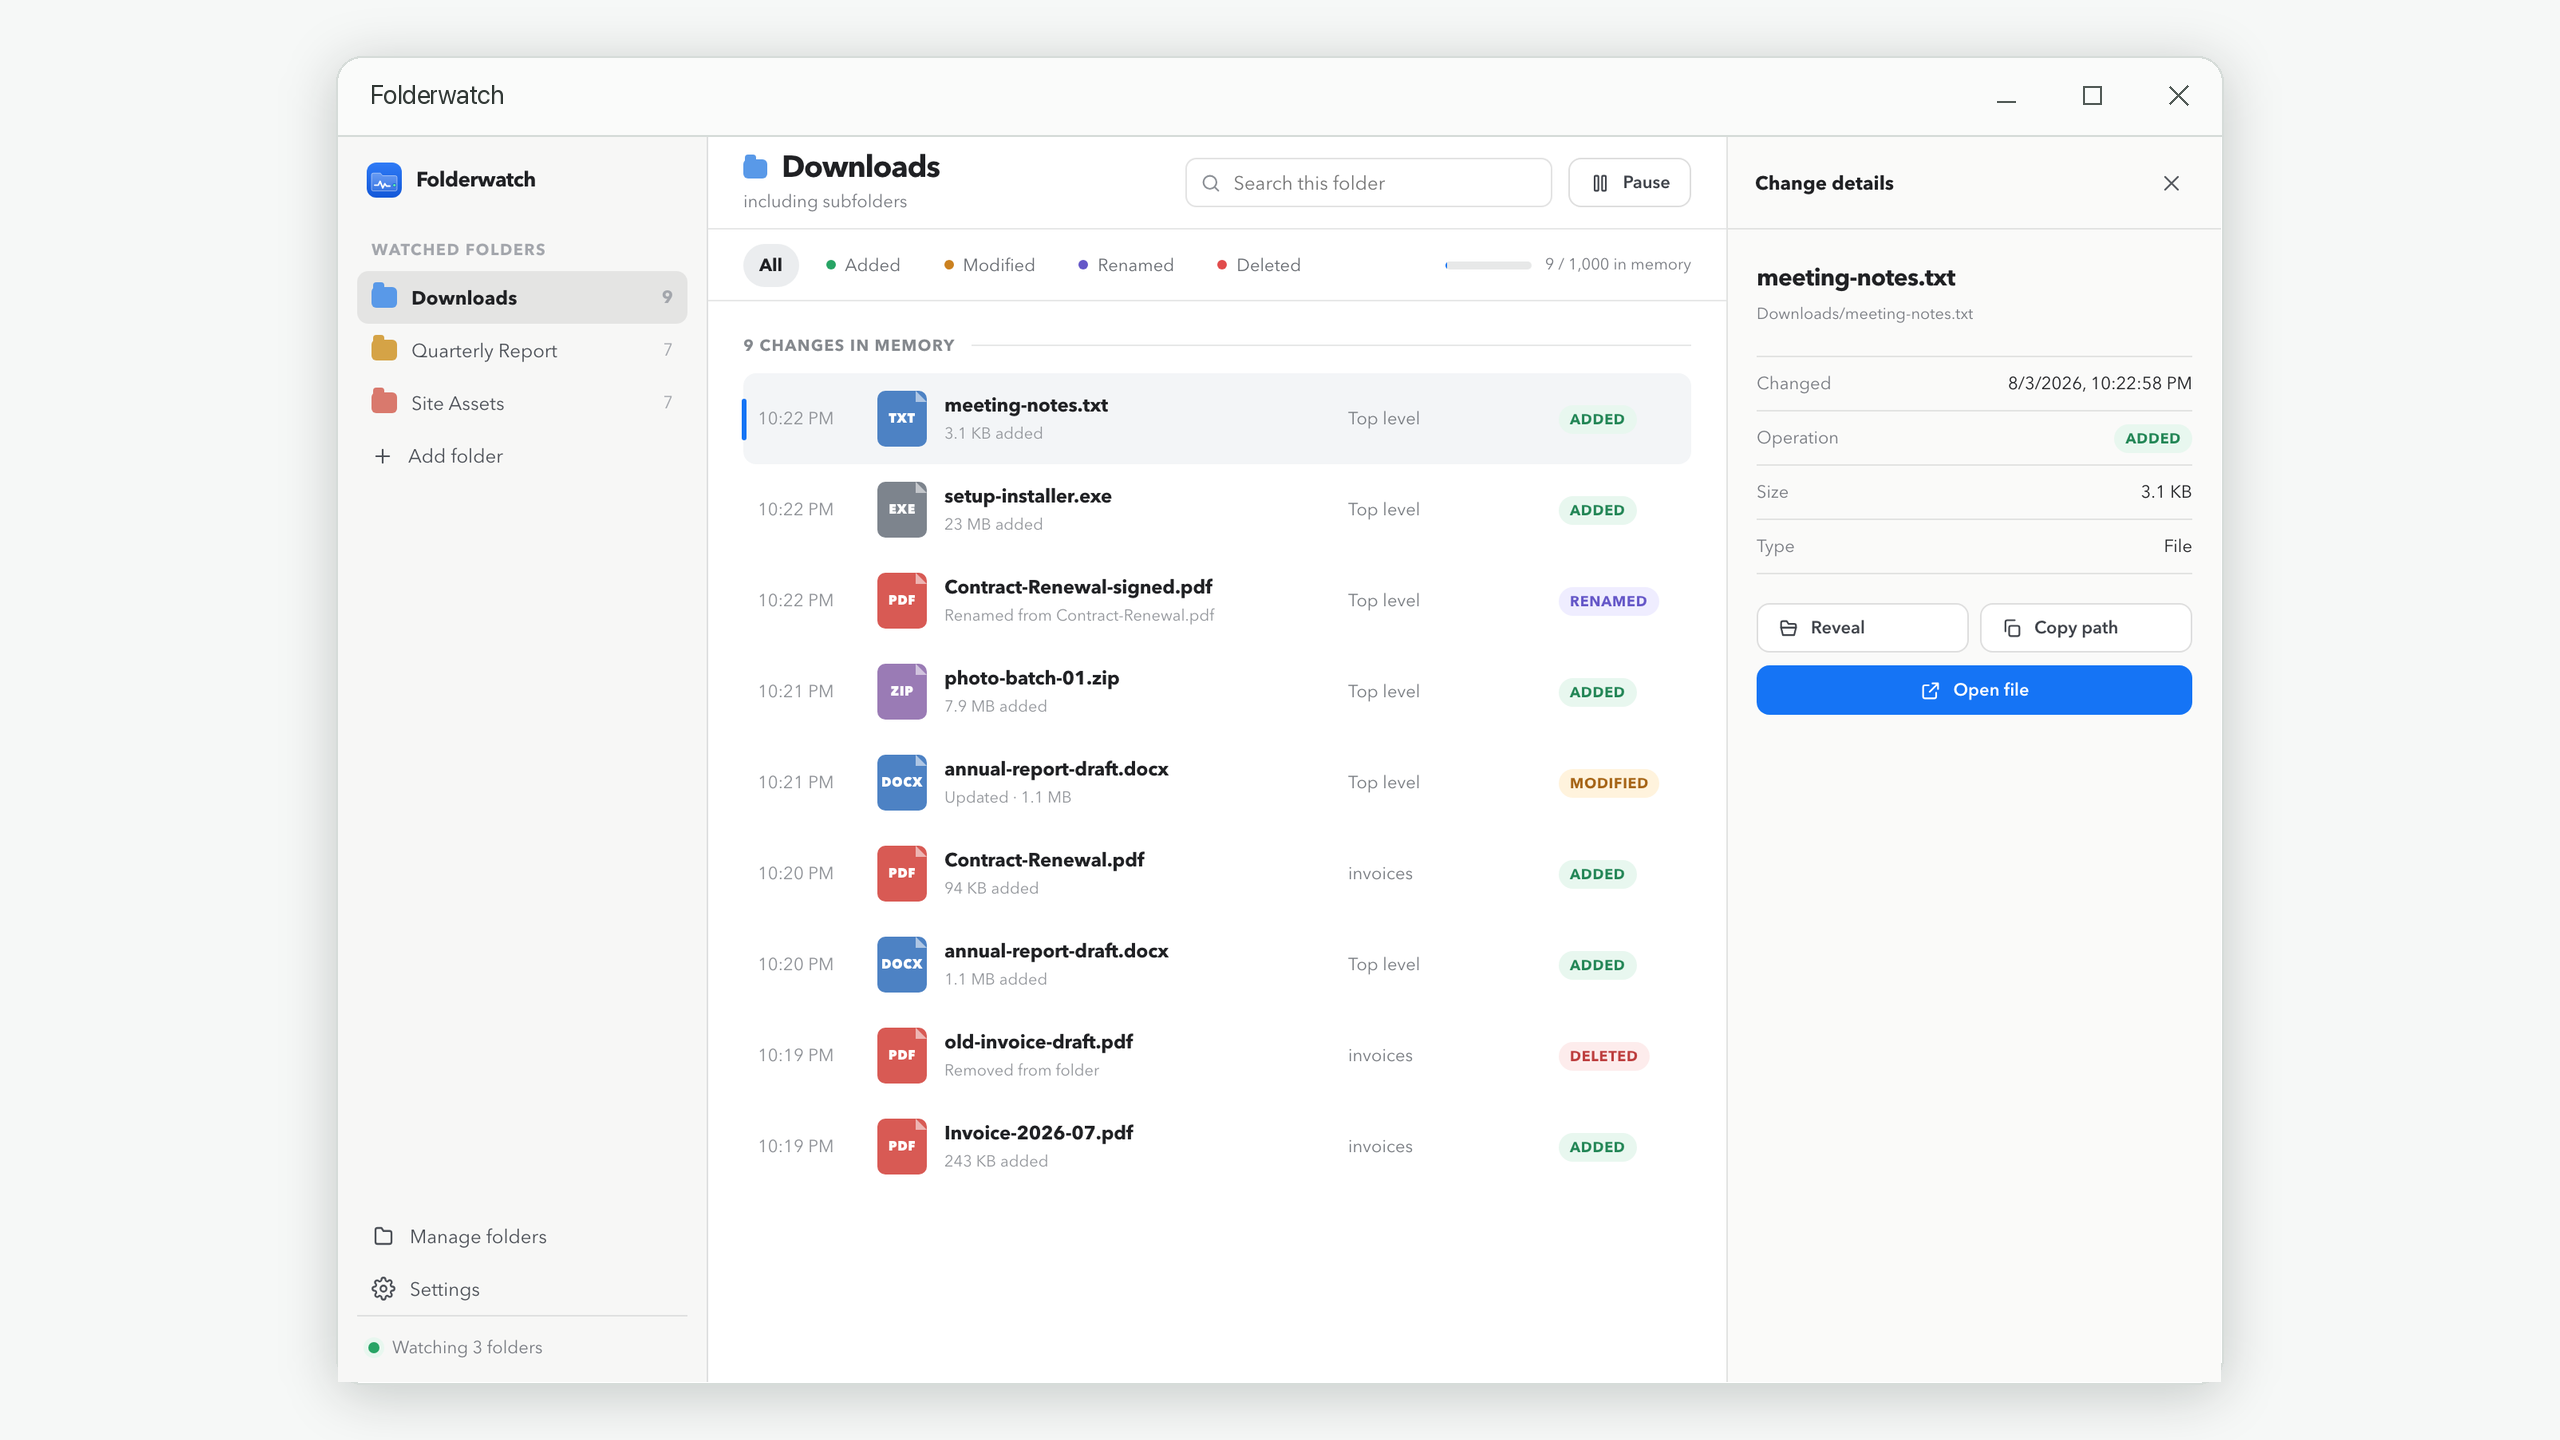The height and width of the screenshot is (1440, 2560).
Task: Filter by Renamed changes
Action: click(x=1125, y=265)
